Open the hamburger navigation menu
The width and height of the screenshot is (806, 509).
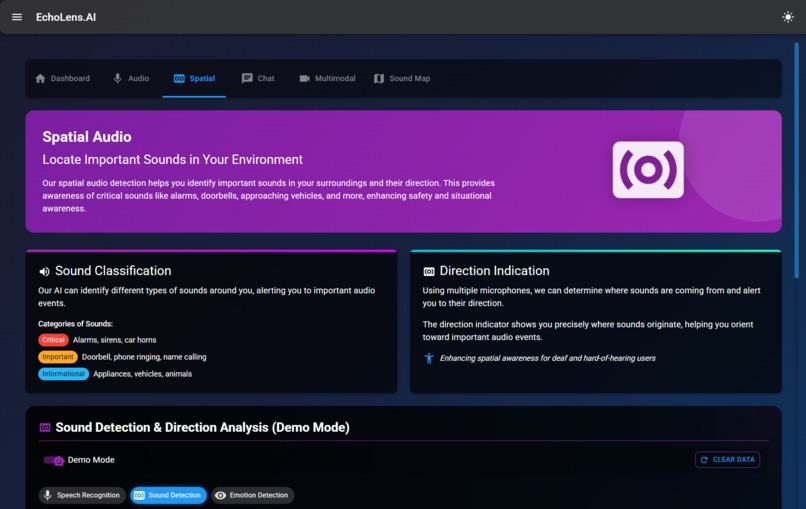tap(17, 17)
